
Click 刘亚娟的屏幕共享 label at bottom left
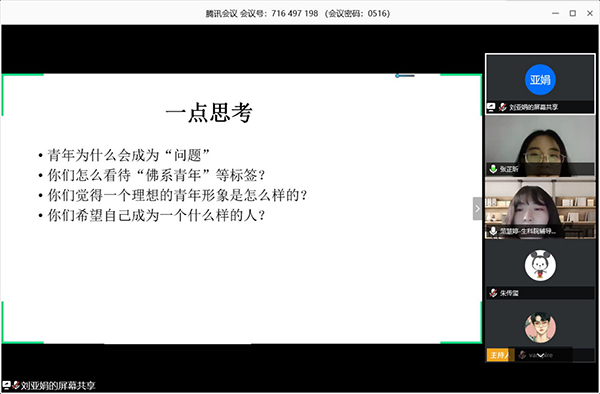click(58, 385)
